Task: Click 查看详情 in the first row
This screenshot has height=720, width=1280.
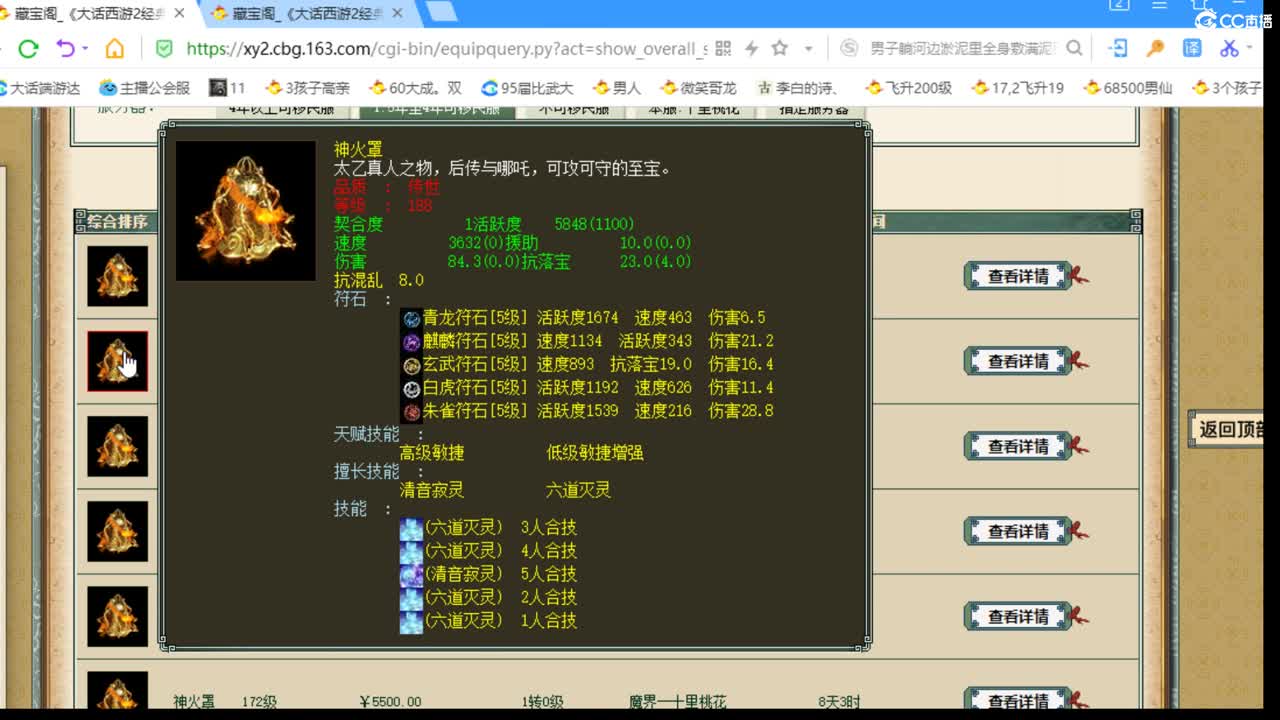Action: [1018, 276]
